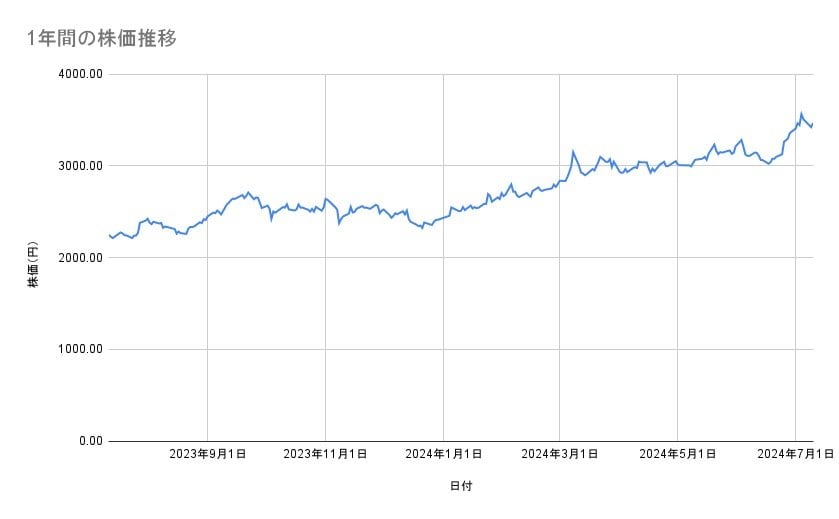Click the rightmost end point of the line
The width and height of the screenshot is (839, 519).
813,123
